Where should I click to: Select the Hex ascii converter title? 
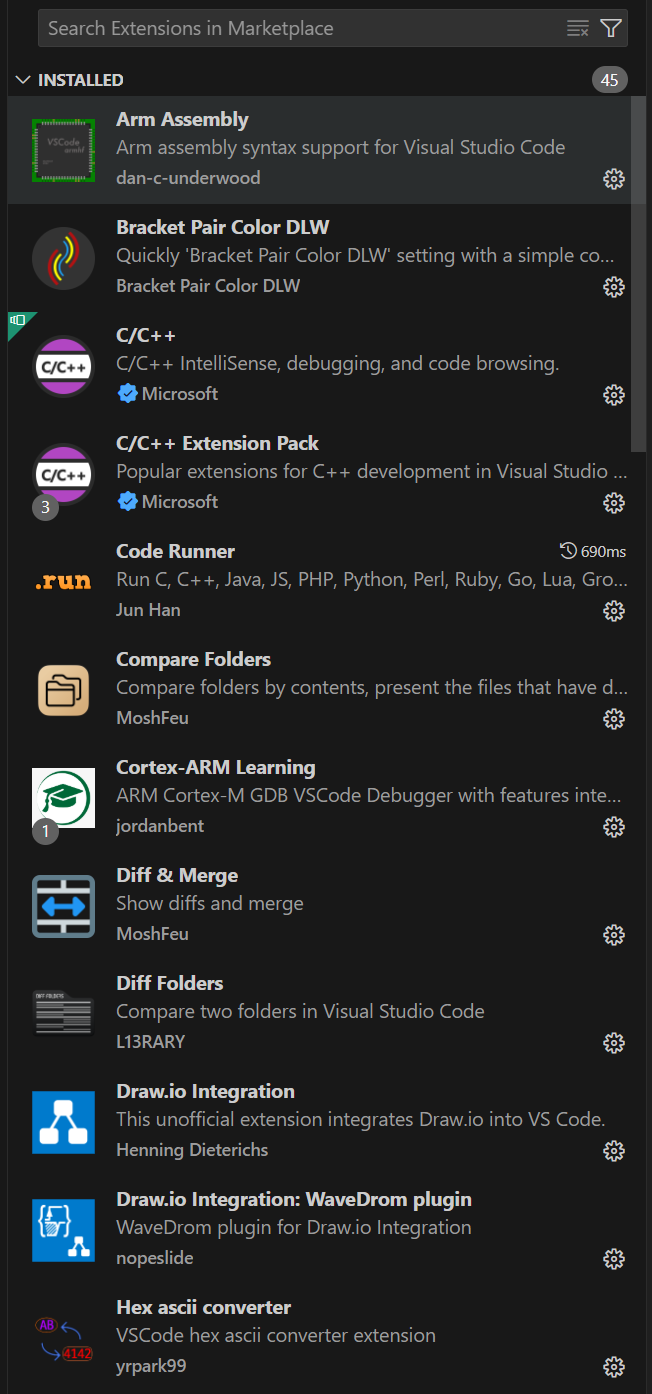(203, 1307)
